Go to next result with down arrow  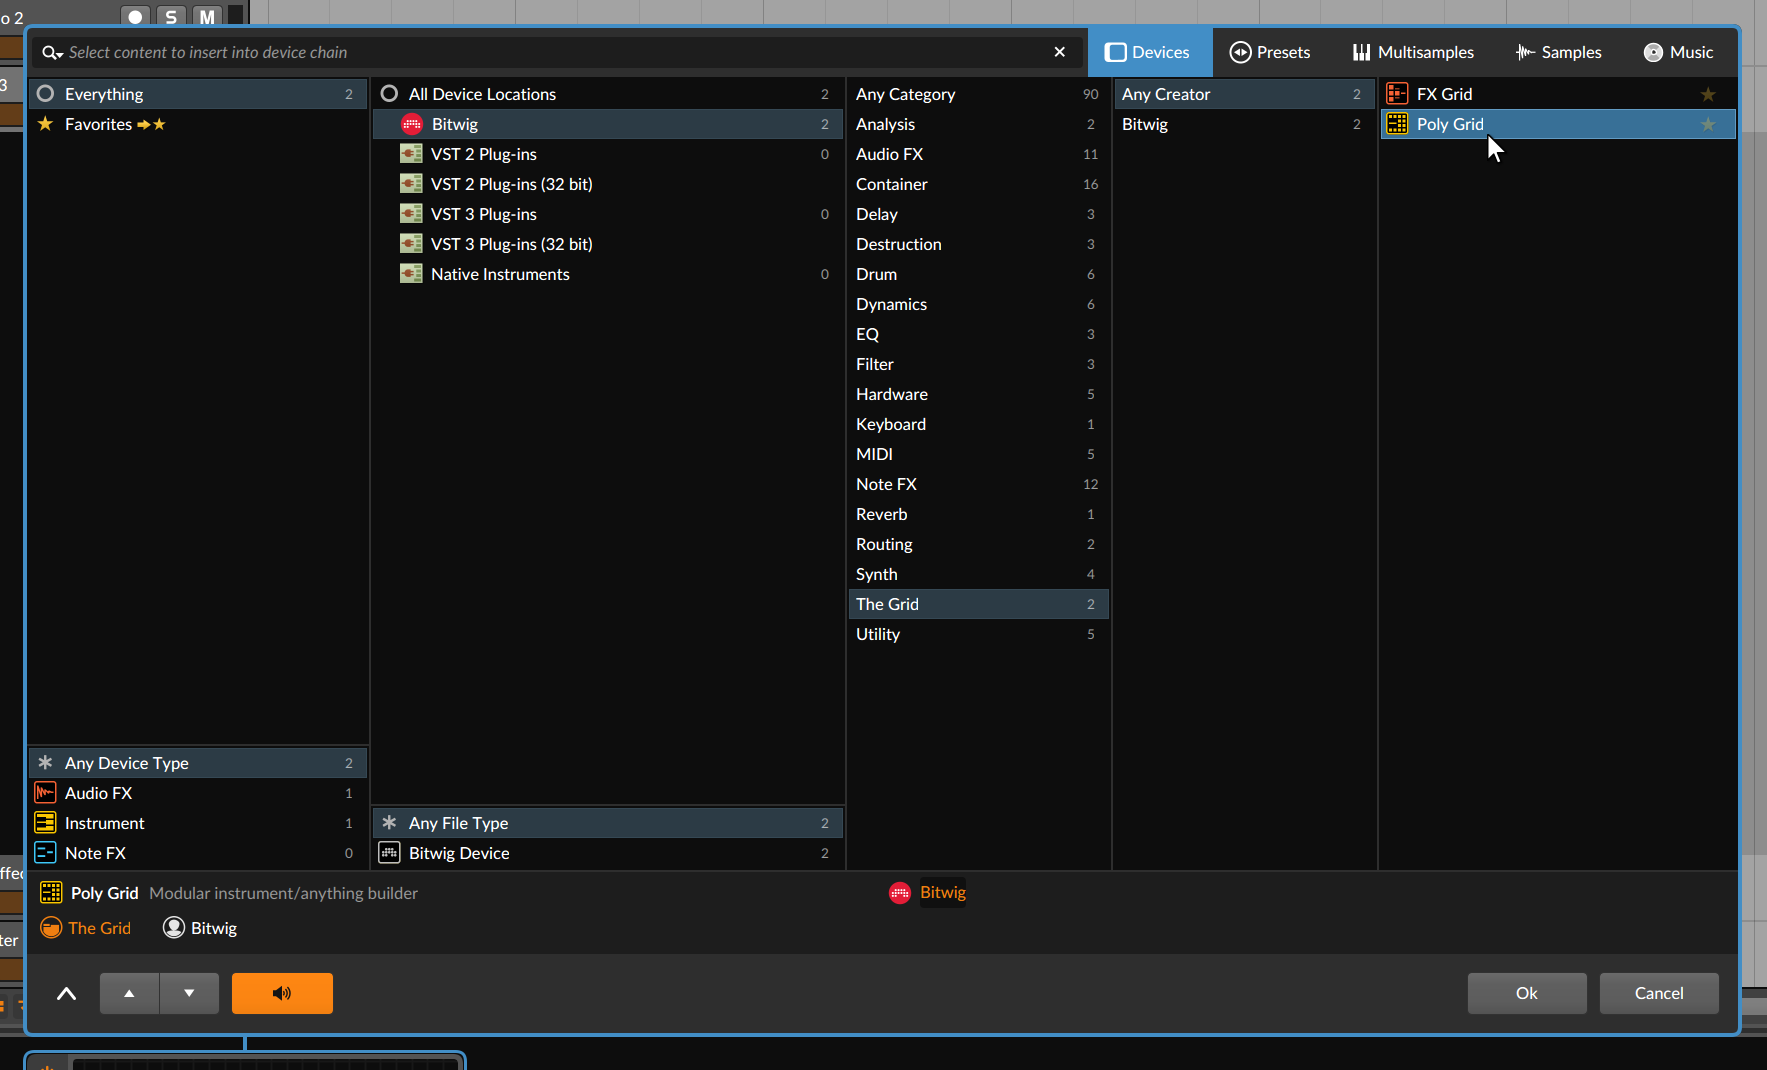189,993
